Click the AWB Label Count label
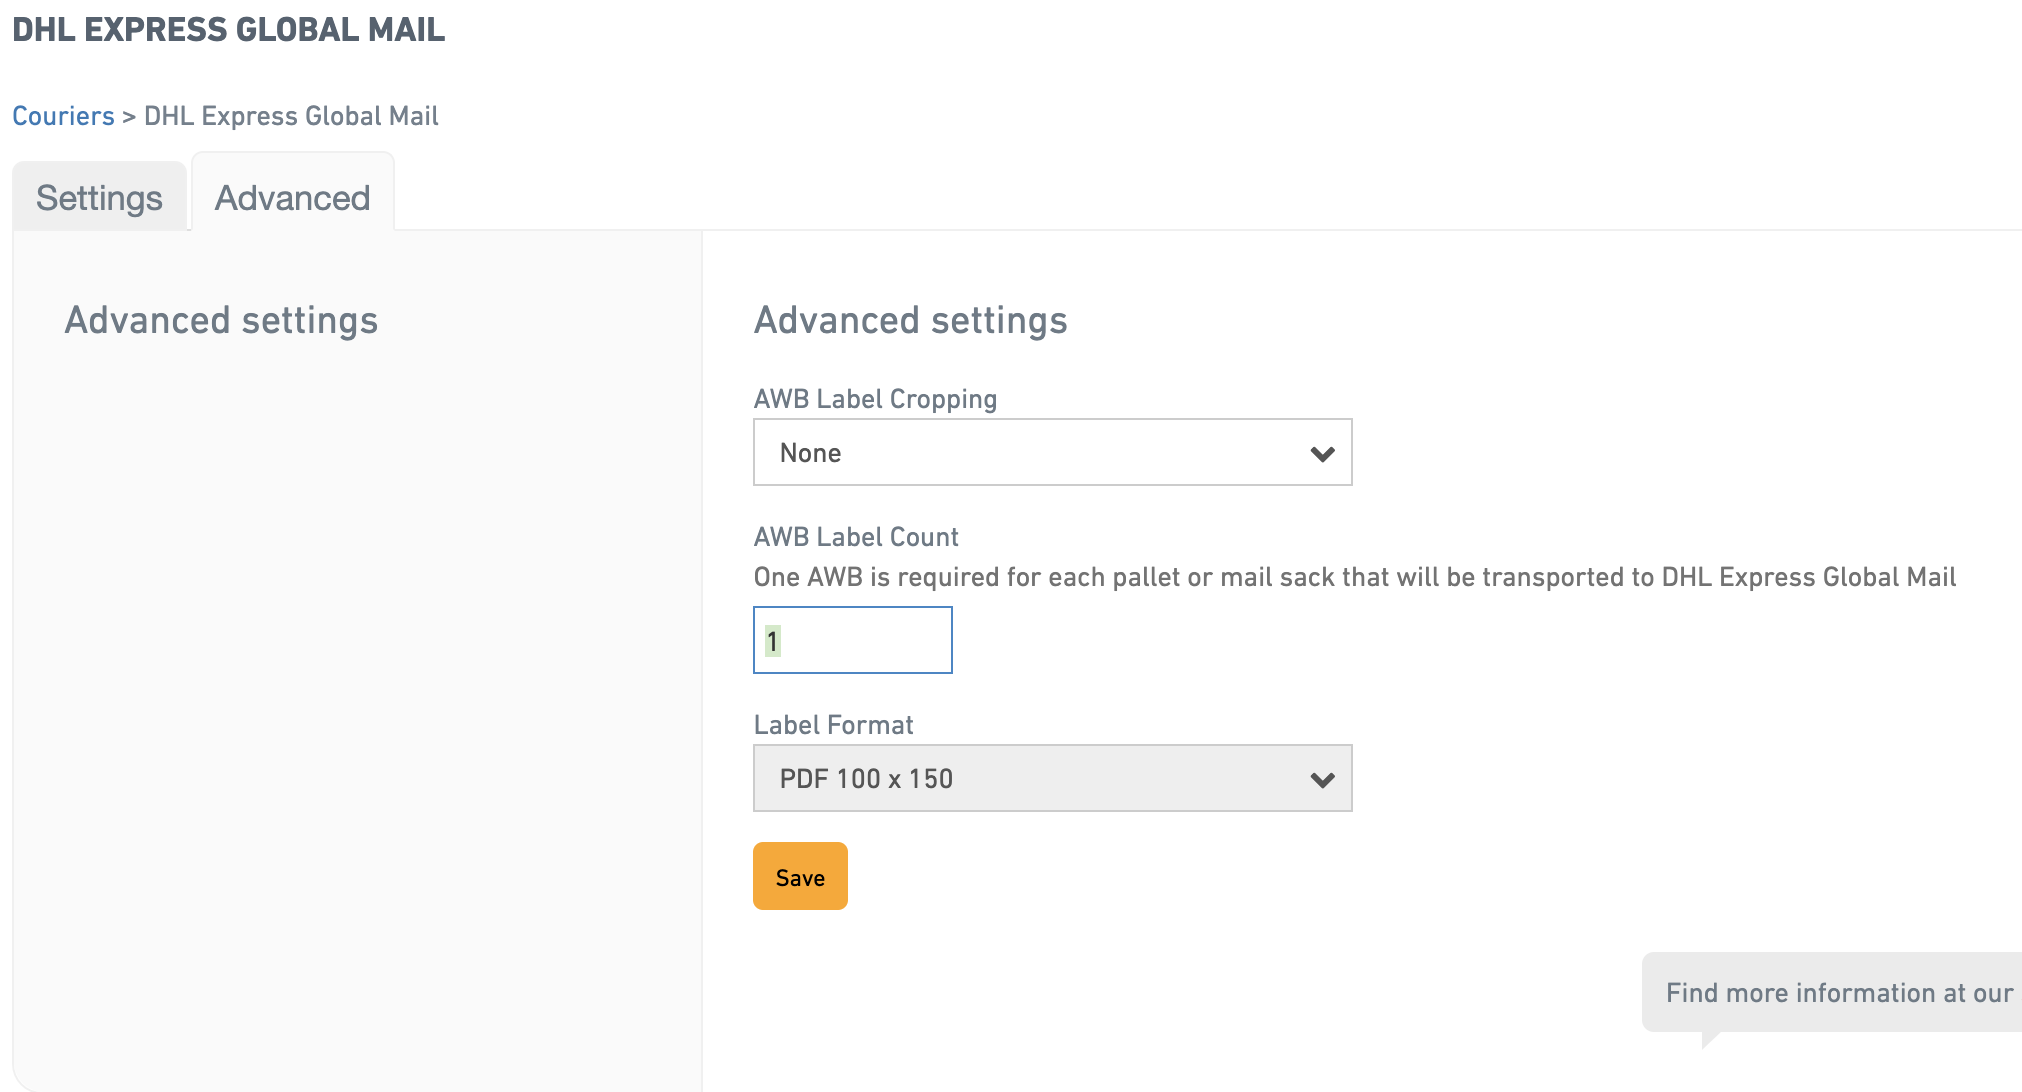Screen dimensions: 2022x1092 [855, 536]
